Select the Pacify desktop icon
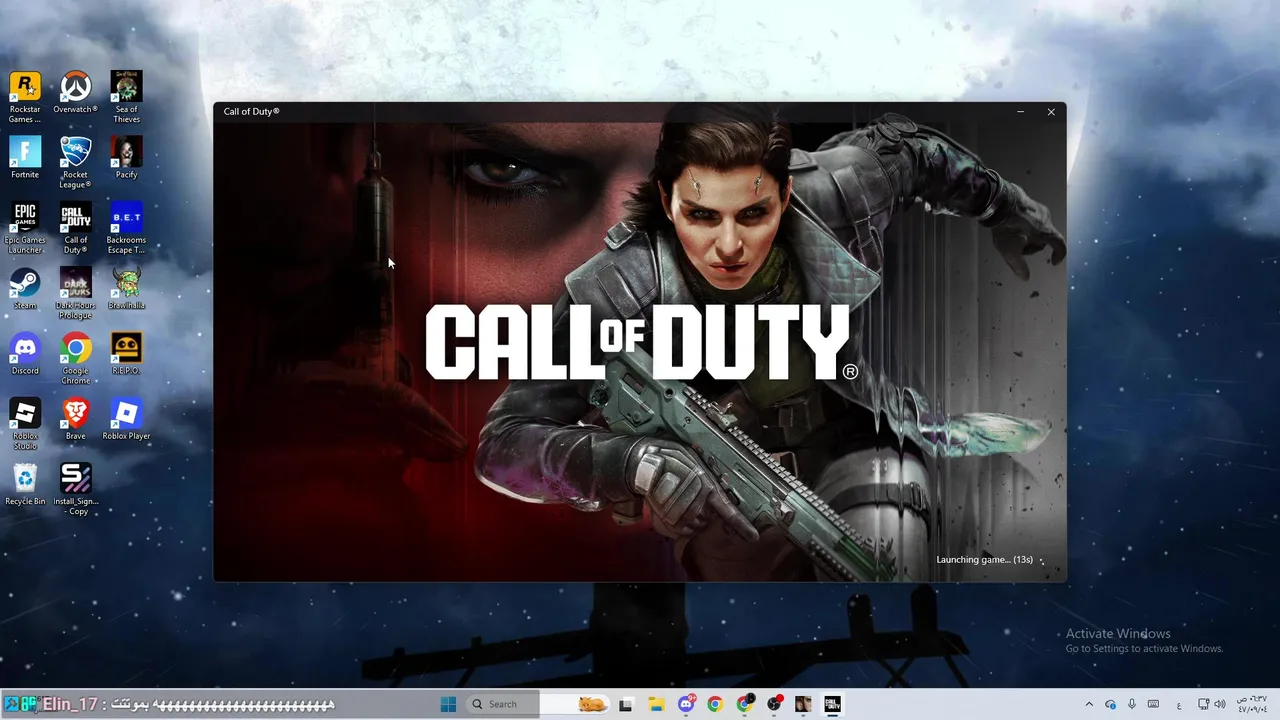Image resolution: width=1280 pixels, height=720 pixels. (x=127, y=158)
